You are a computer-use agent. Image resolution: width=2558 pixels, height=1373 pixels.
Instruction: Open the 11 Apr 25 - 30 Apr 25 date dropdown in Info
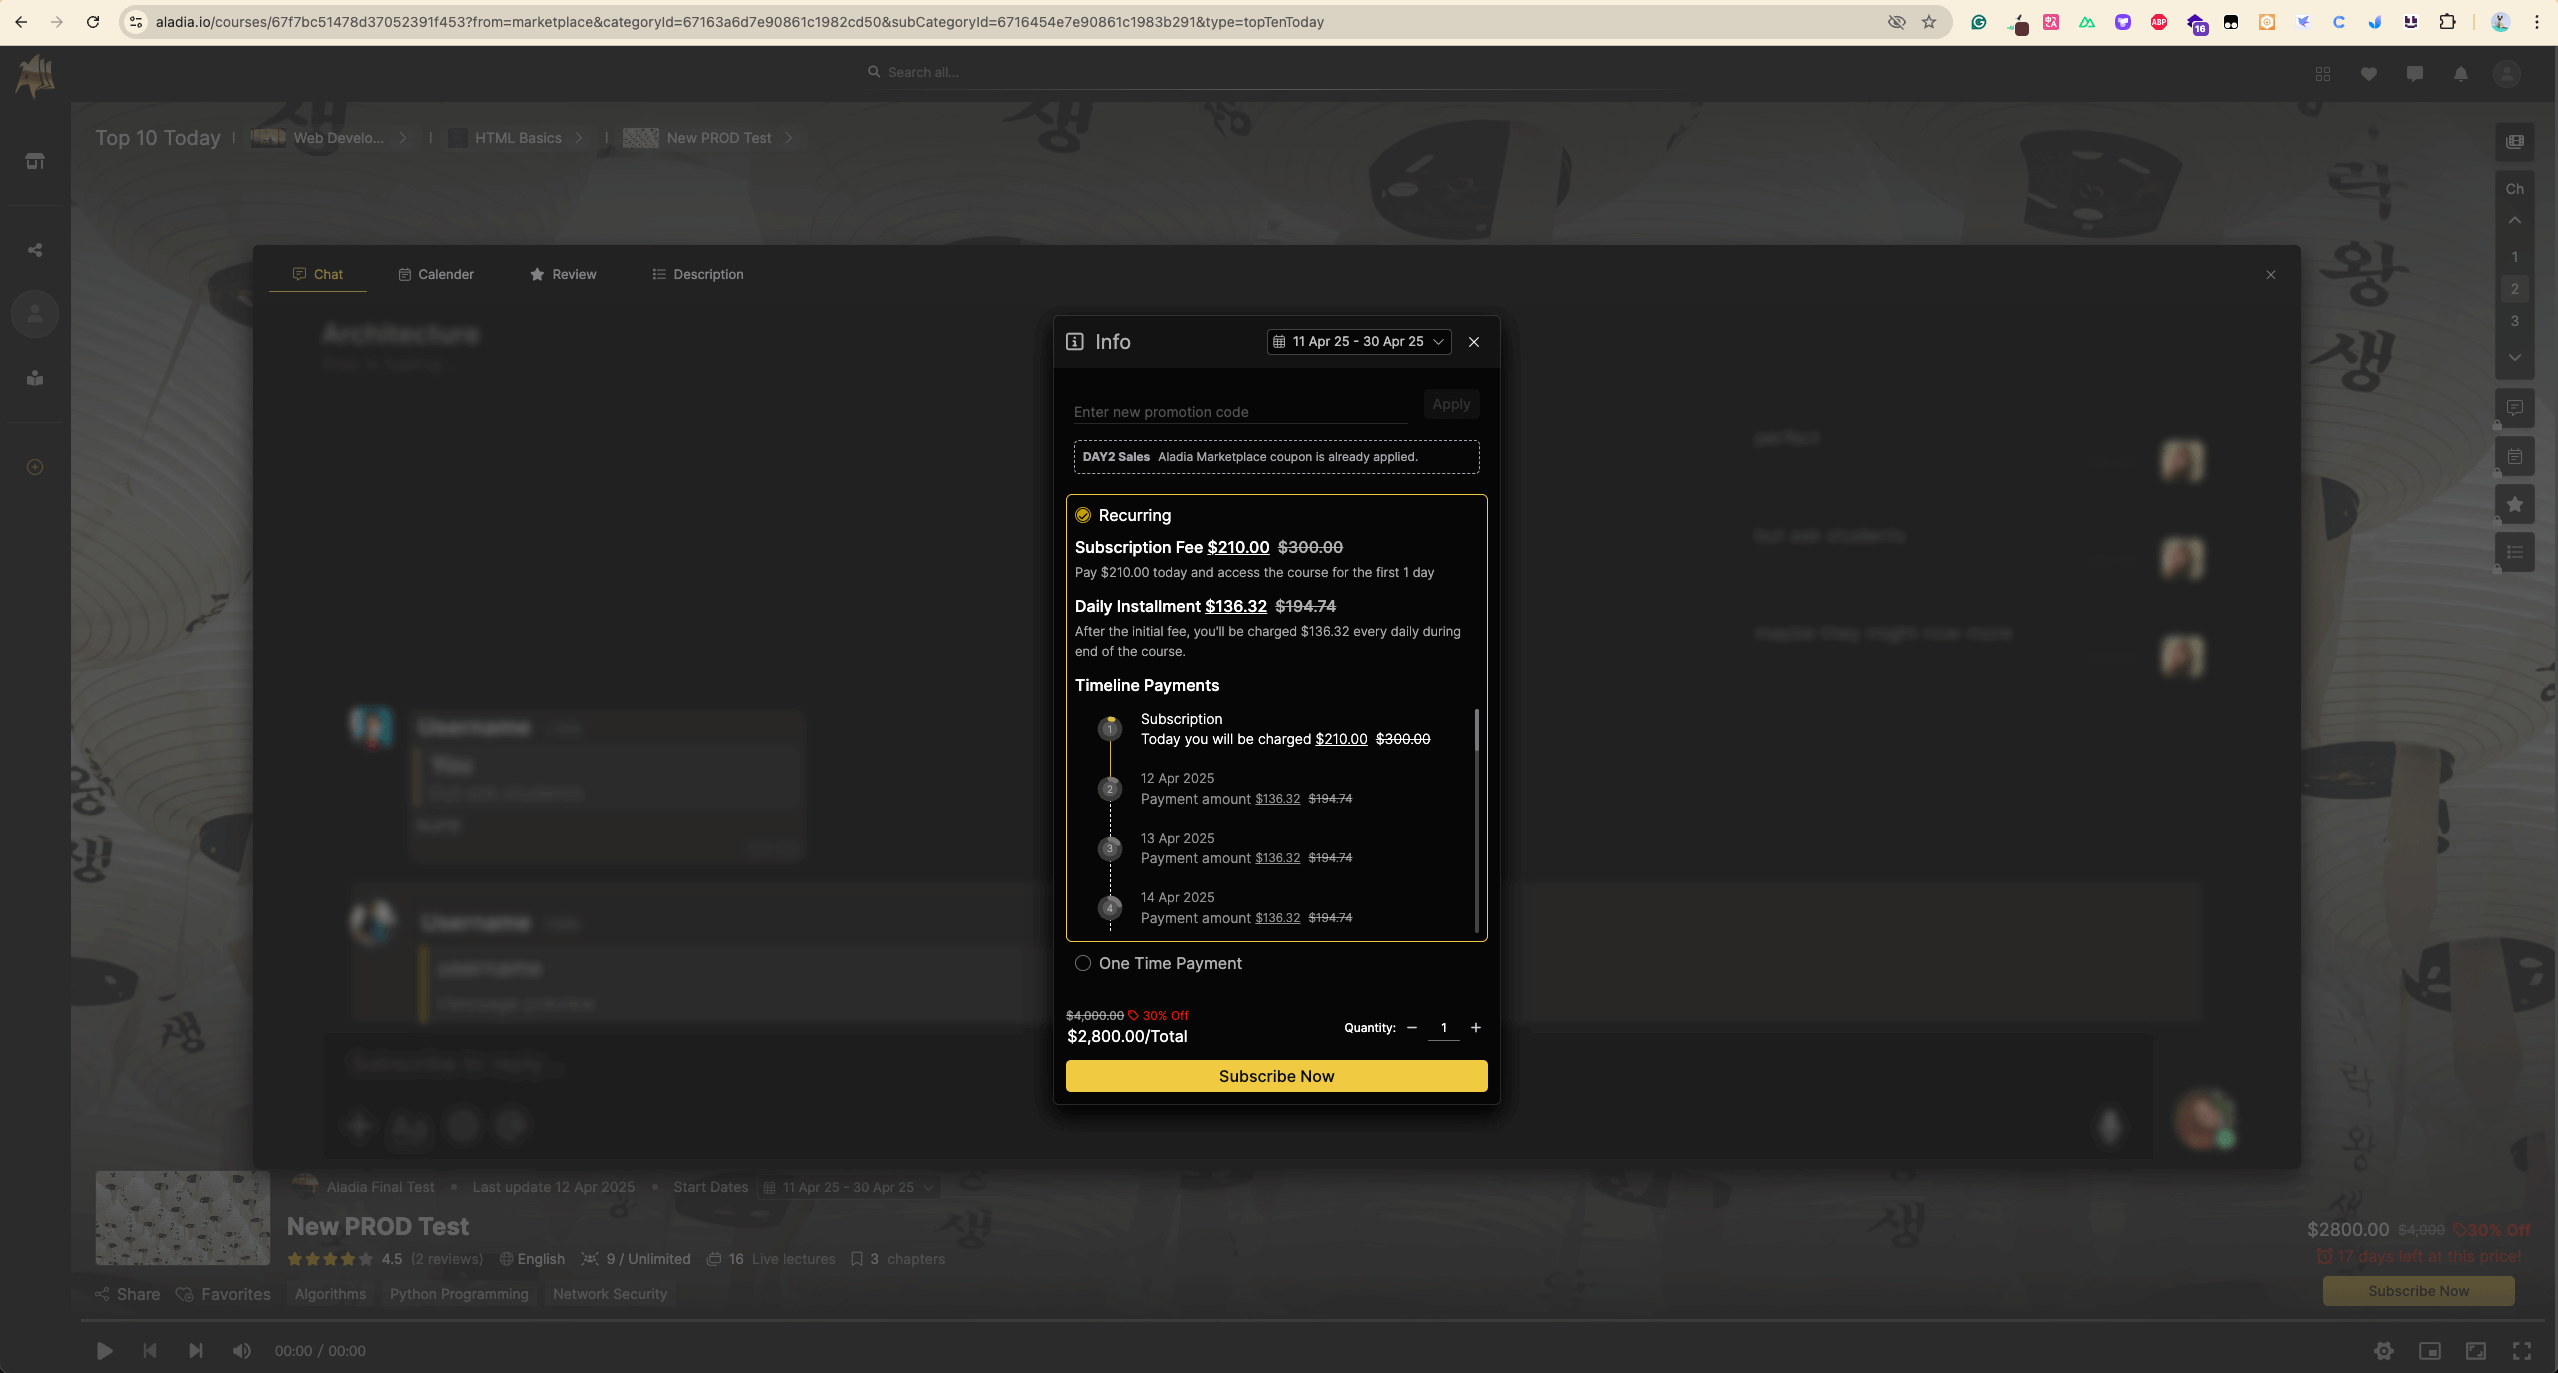pyautogui.click(x=1358, y=341)
